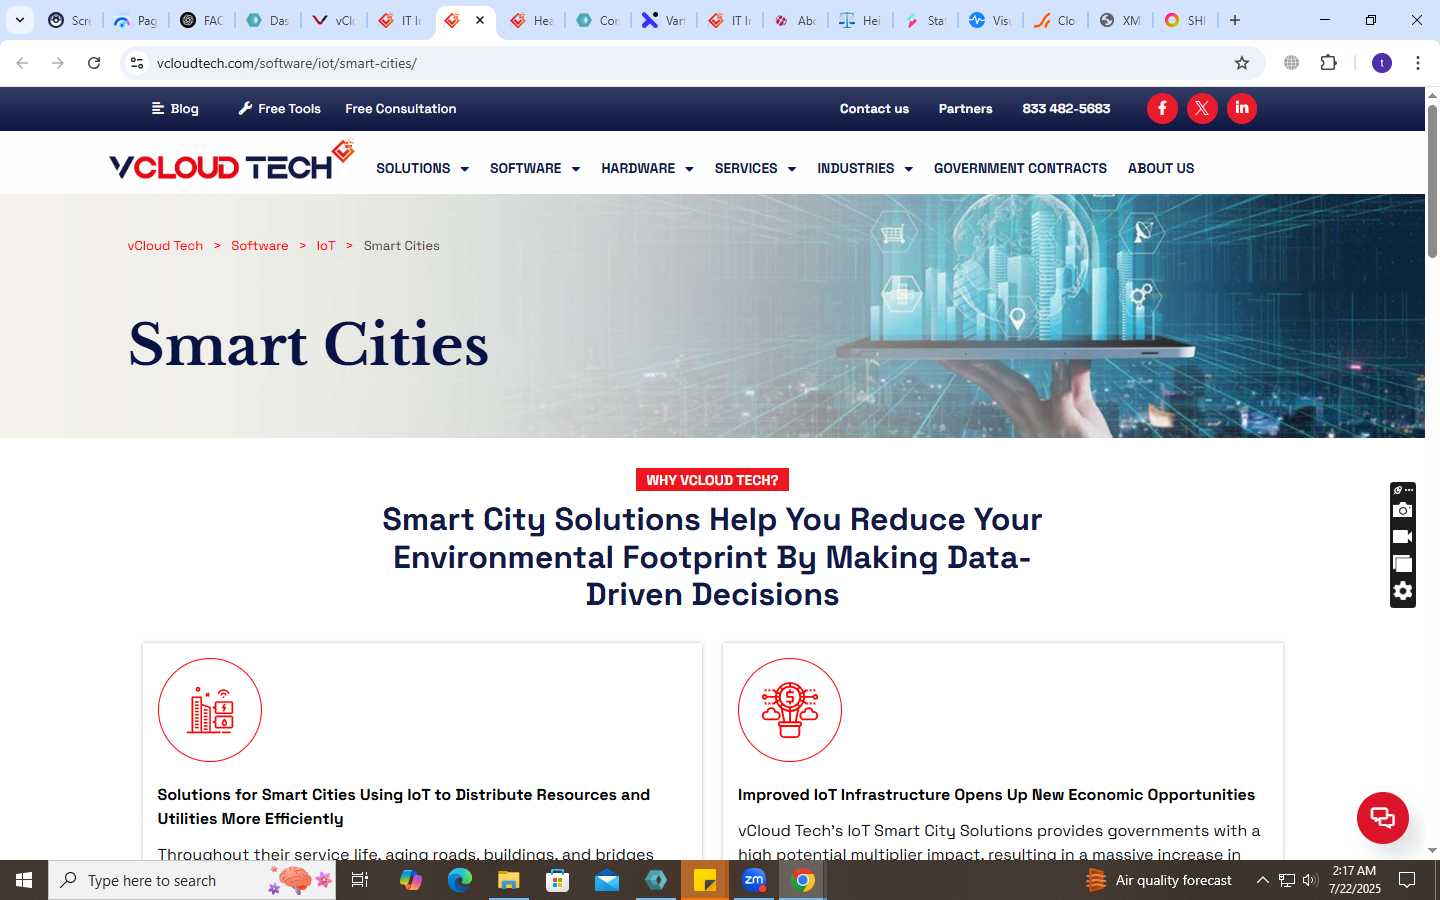Expand the INDUSTRIES menu
This screenshot has width=1440, height=900.
[865, 168]
